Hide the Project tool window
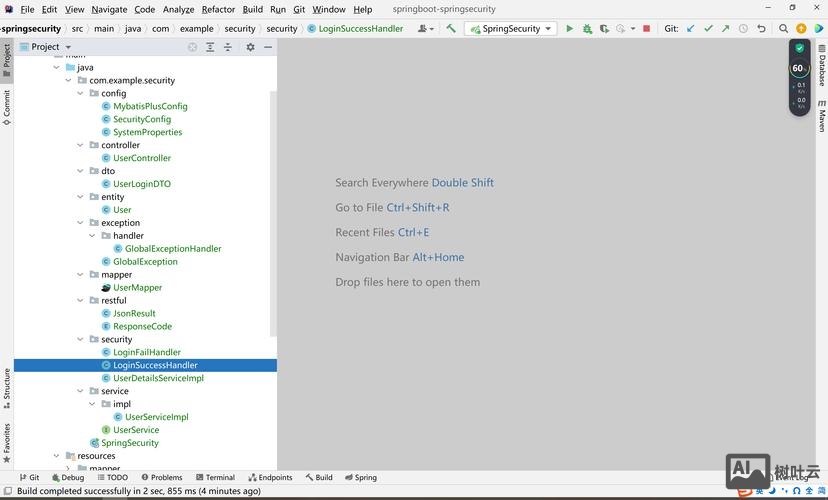 pos(268,47)
